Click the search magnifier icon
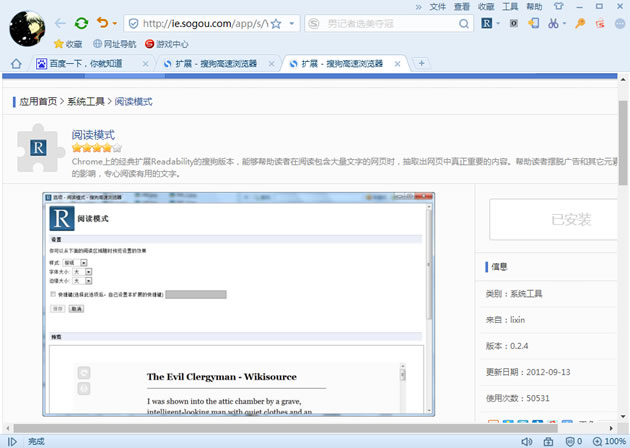630x448 pixels. tap(464, 24)
